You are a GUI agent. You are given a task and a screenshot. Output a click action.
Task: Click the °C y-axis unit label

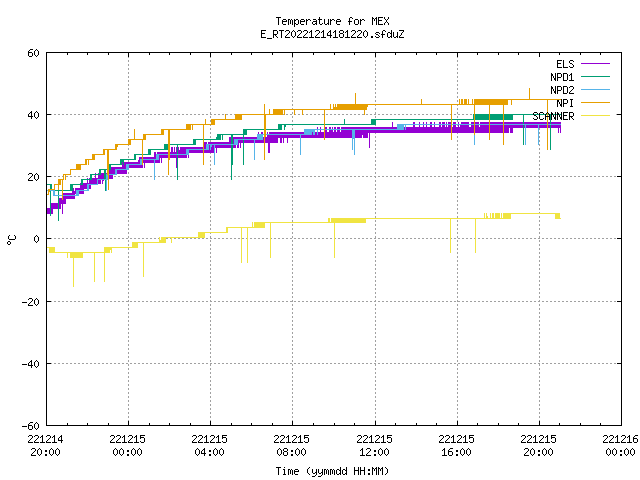[x=11, y=240]
